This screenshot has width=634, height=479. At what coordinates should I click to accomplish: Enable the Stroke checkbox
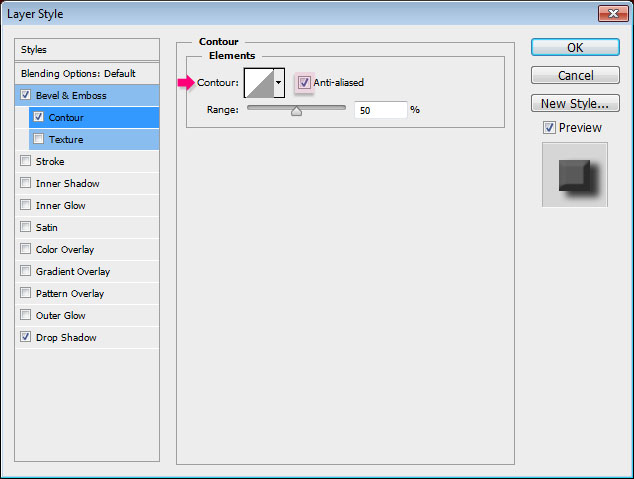(x=25, y=161)
